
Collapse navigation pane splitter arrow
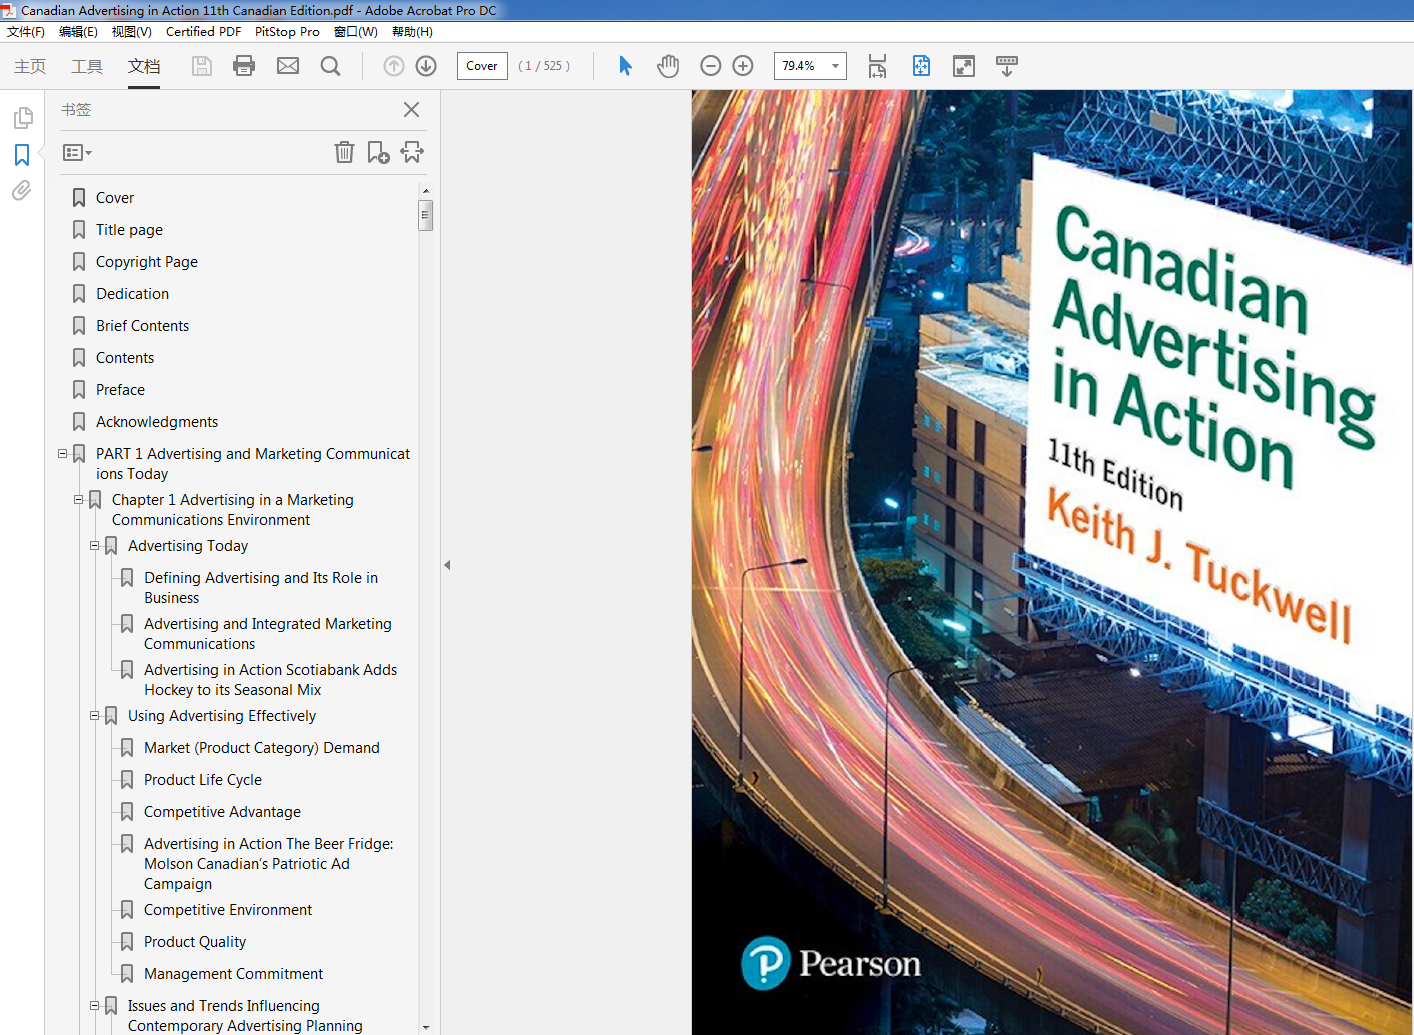point(447,565)
